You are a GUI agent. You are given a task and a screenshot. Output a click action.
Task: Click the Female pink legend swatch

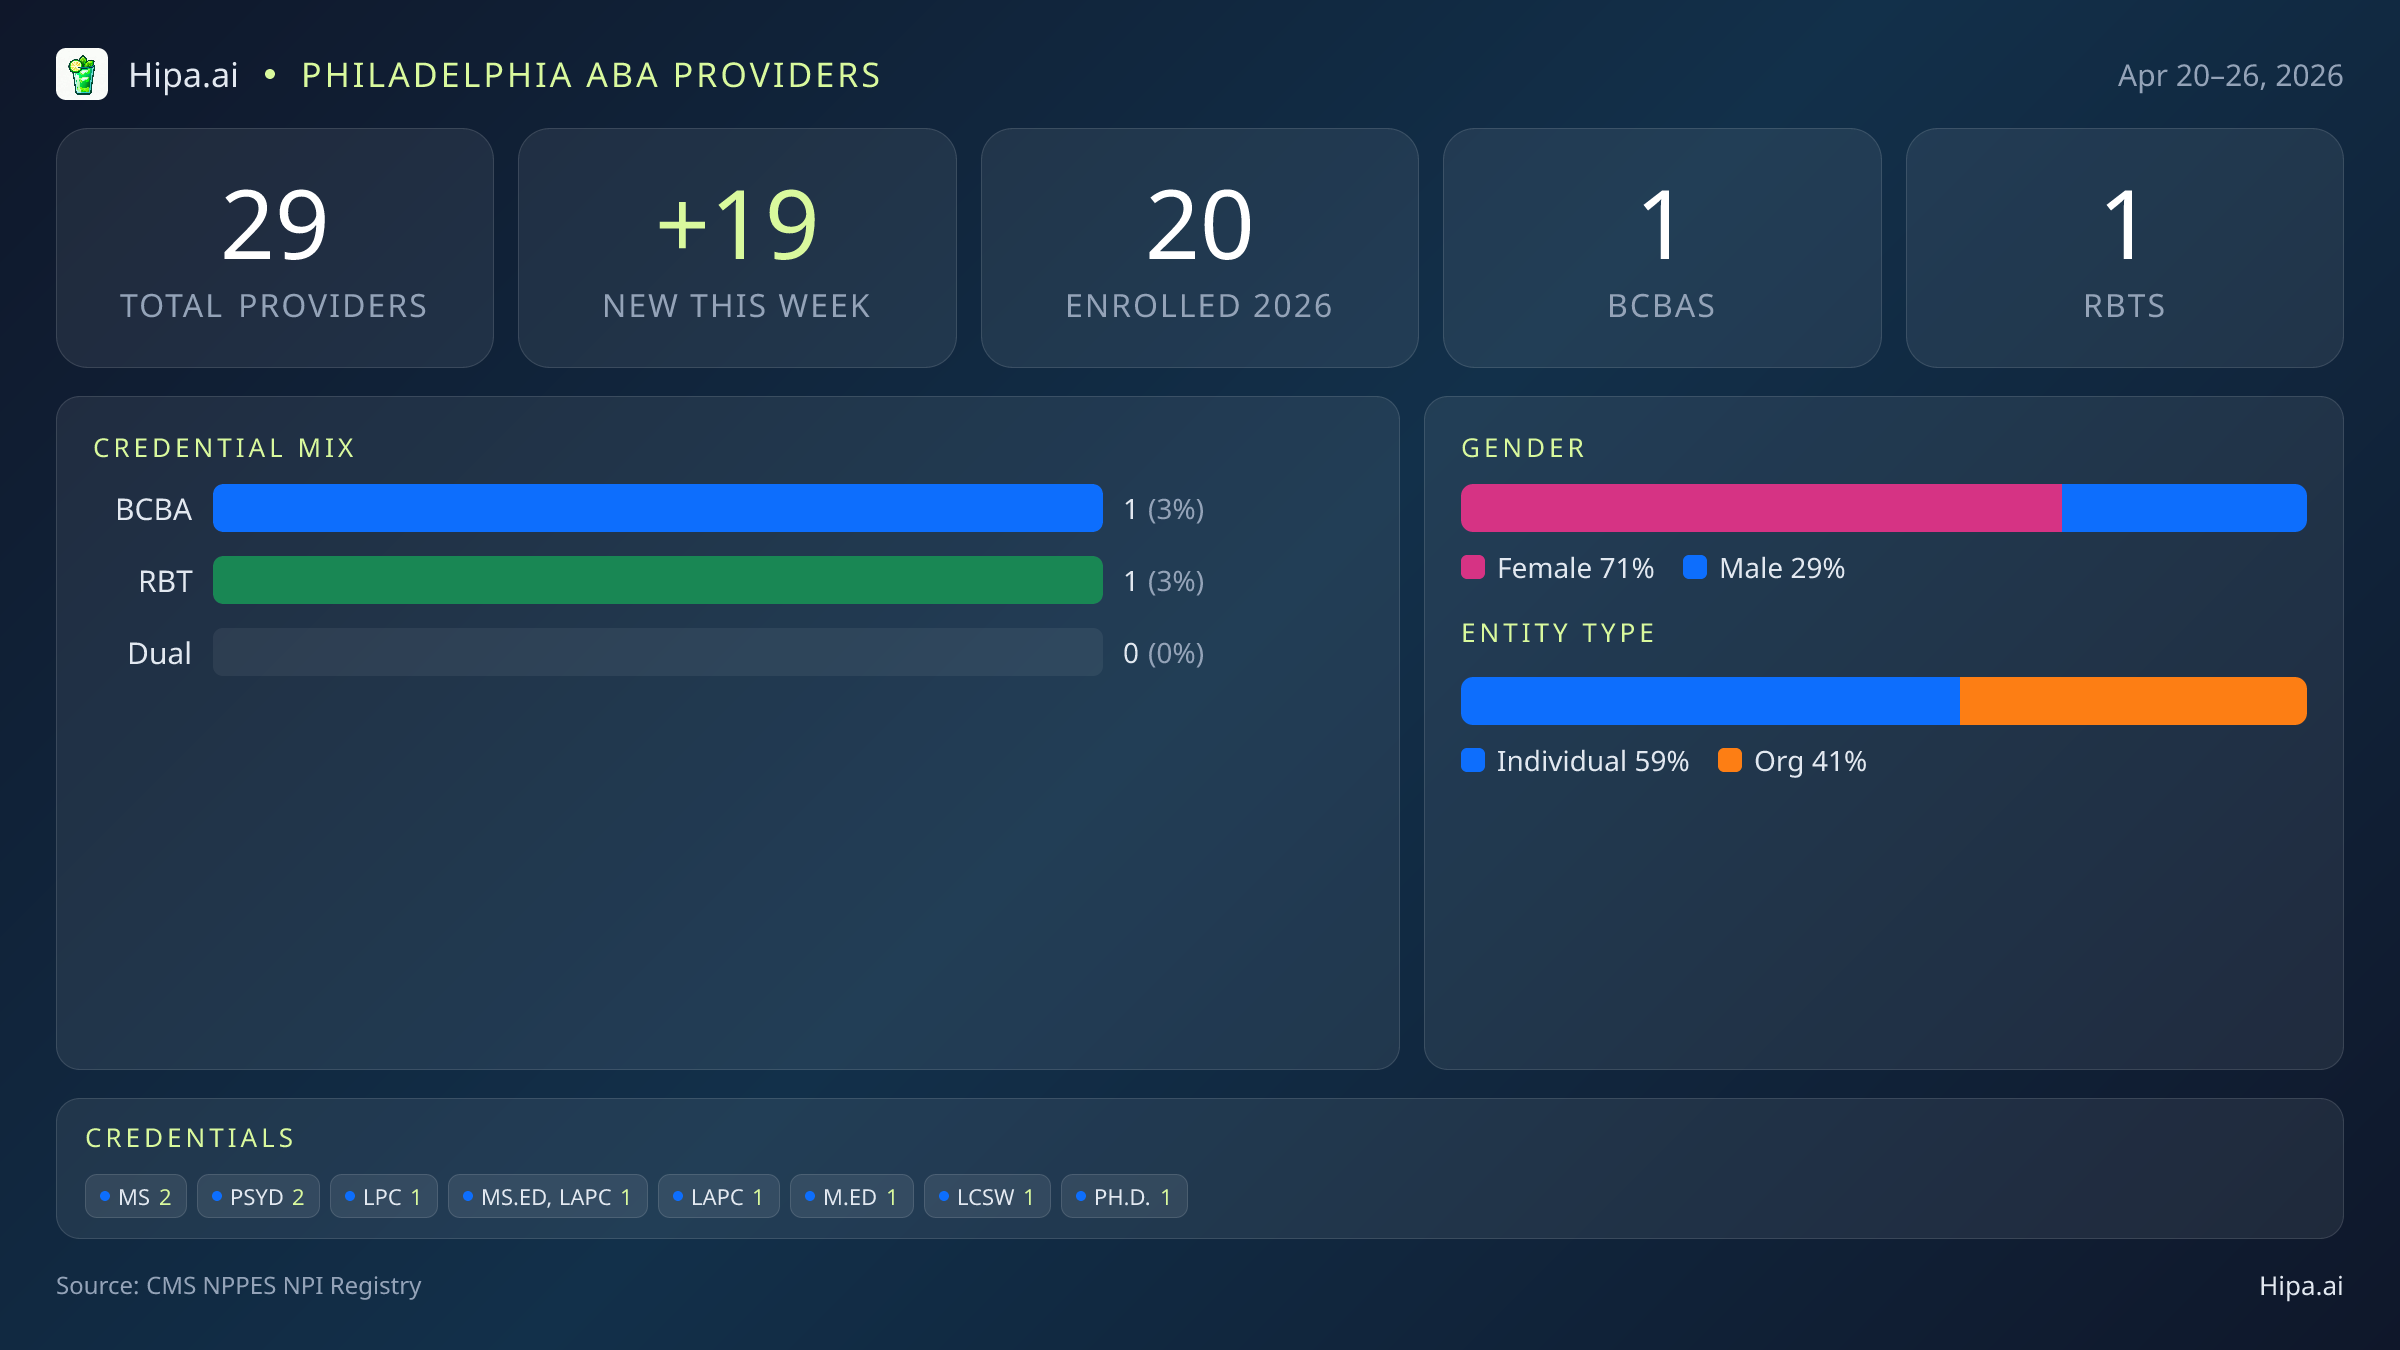point(1472,568)
